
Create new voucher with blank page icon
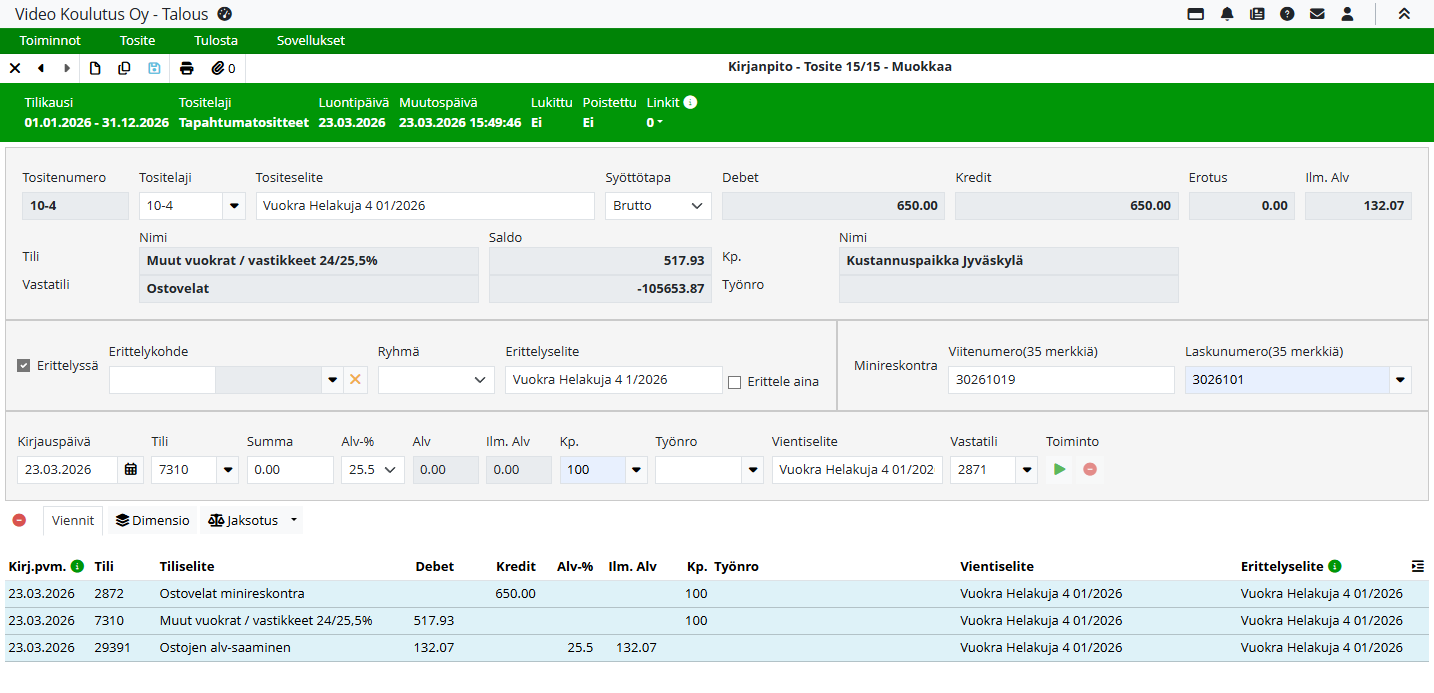(96, 69)
